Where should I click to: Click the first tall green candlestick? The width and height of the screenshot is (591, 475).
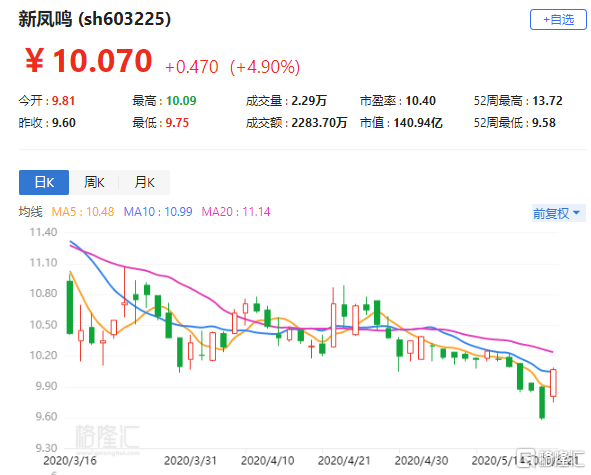(70, 307)
